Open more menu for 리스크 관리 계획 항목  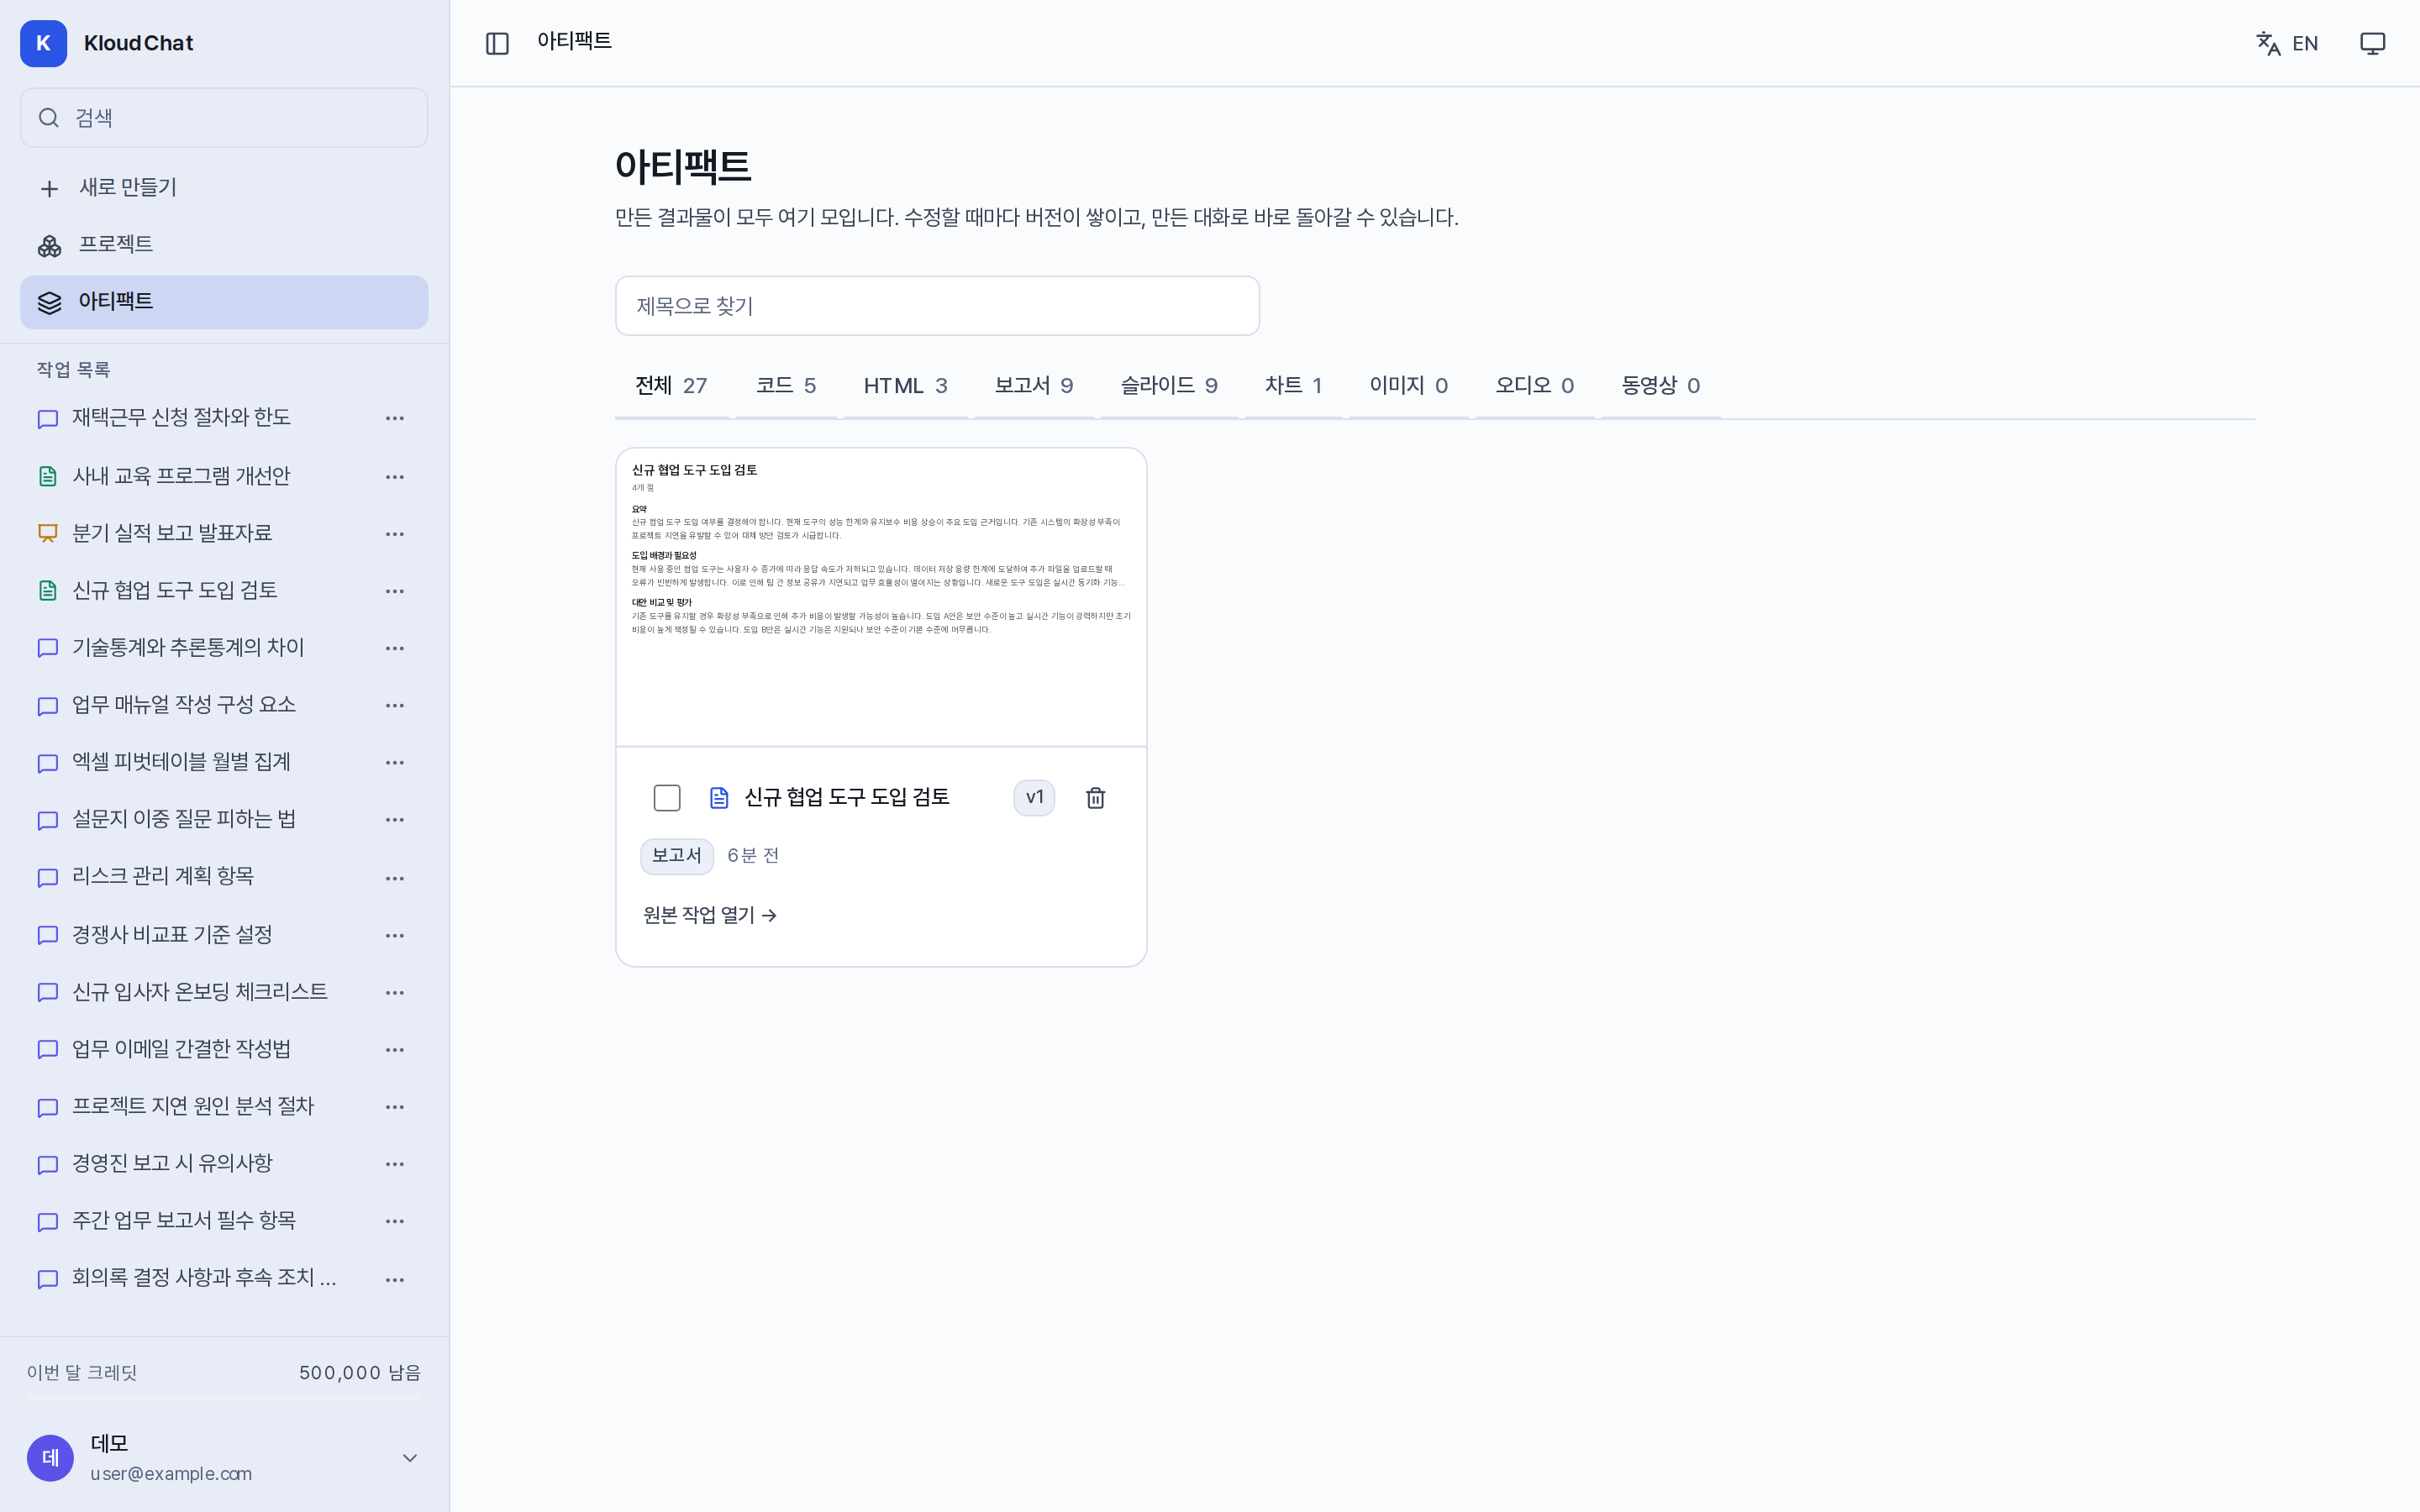pyautogui.click(x=395, y=877)
